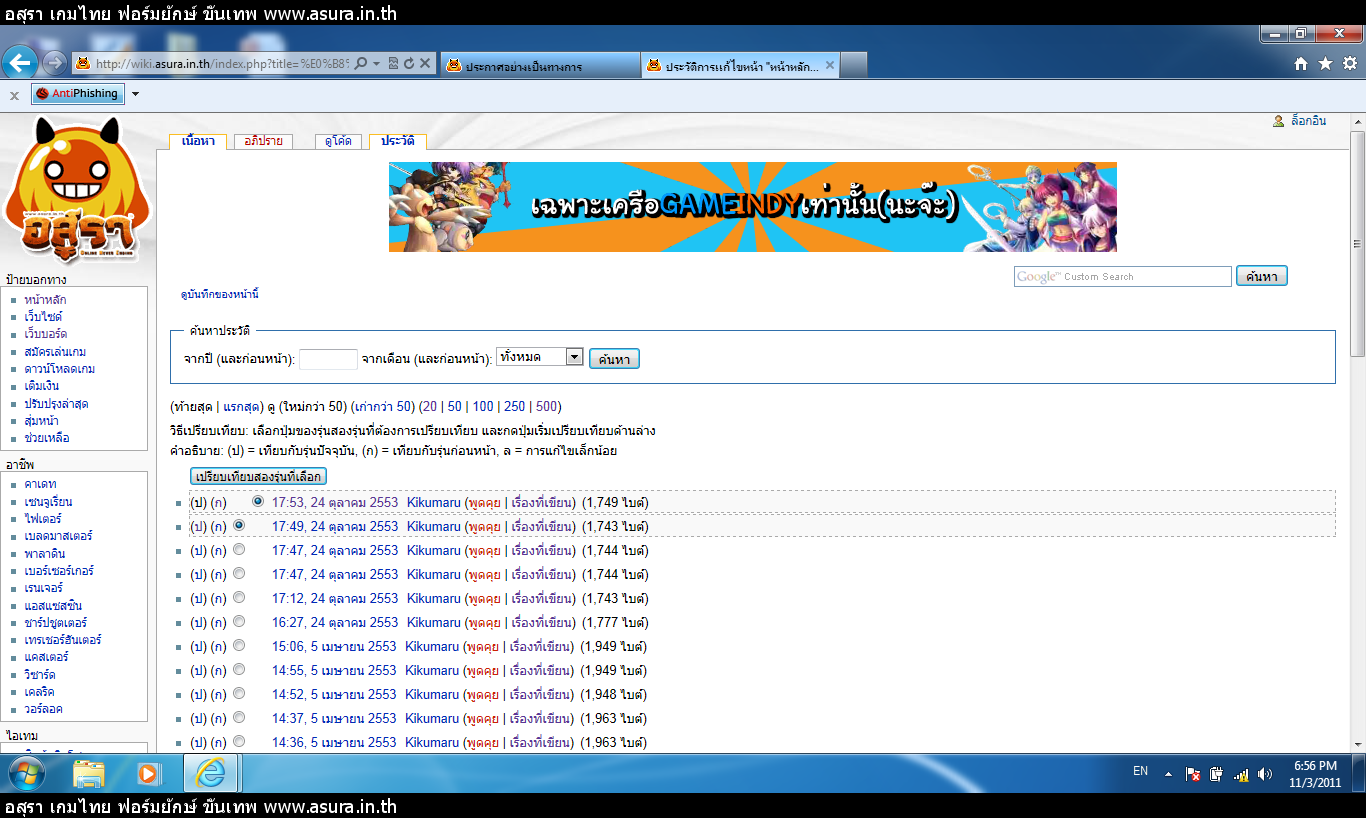Open the เนื้อหา wiki tab
The image size is (1366, 818).
click(198, 141)
